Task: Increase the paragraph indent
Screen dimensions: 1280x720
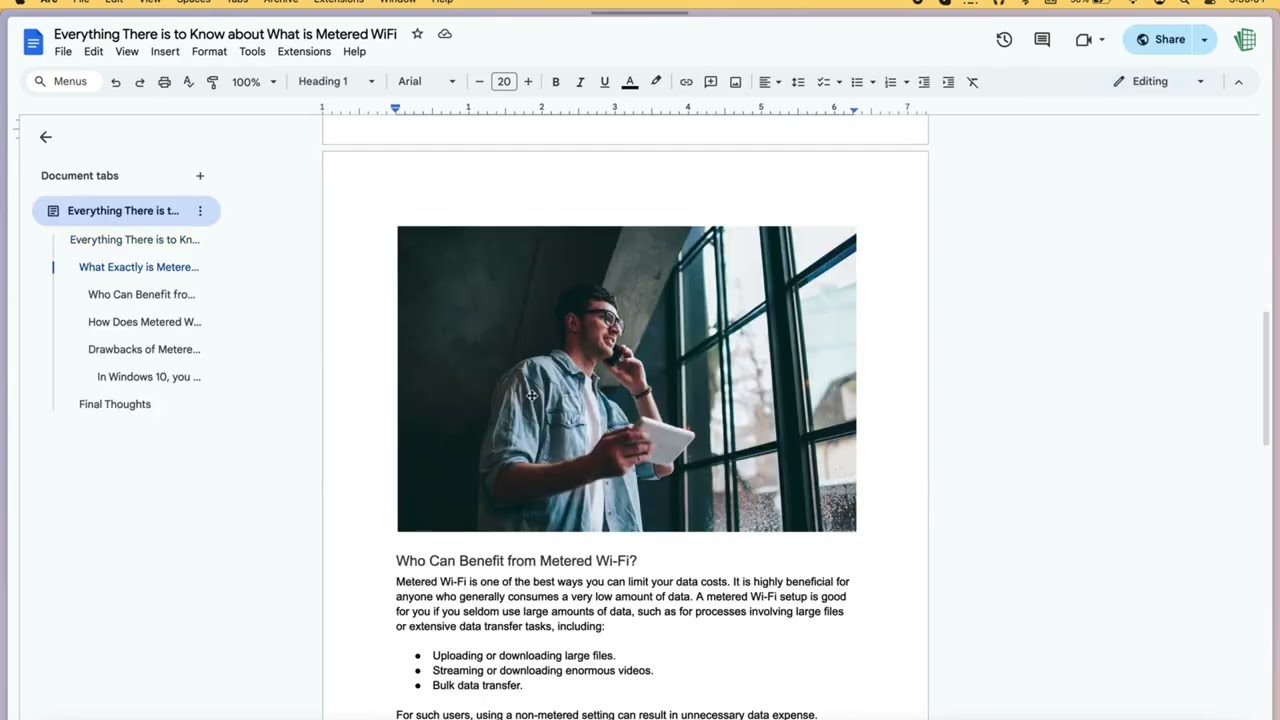Action: click(948, 82)
